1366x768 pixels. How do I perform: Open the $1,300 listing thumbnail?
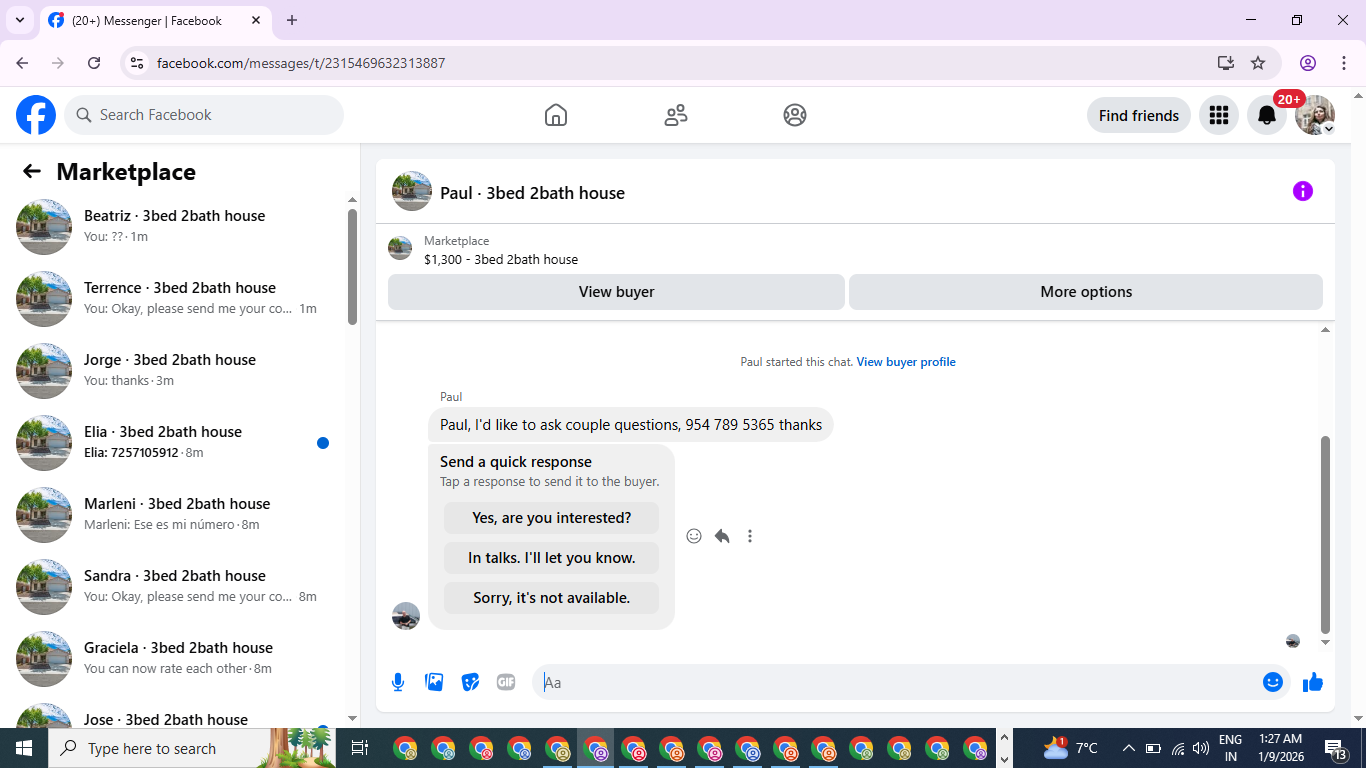tap(400, 249)
